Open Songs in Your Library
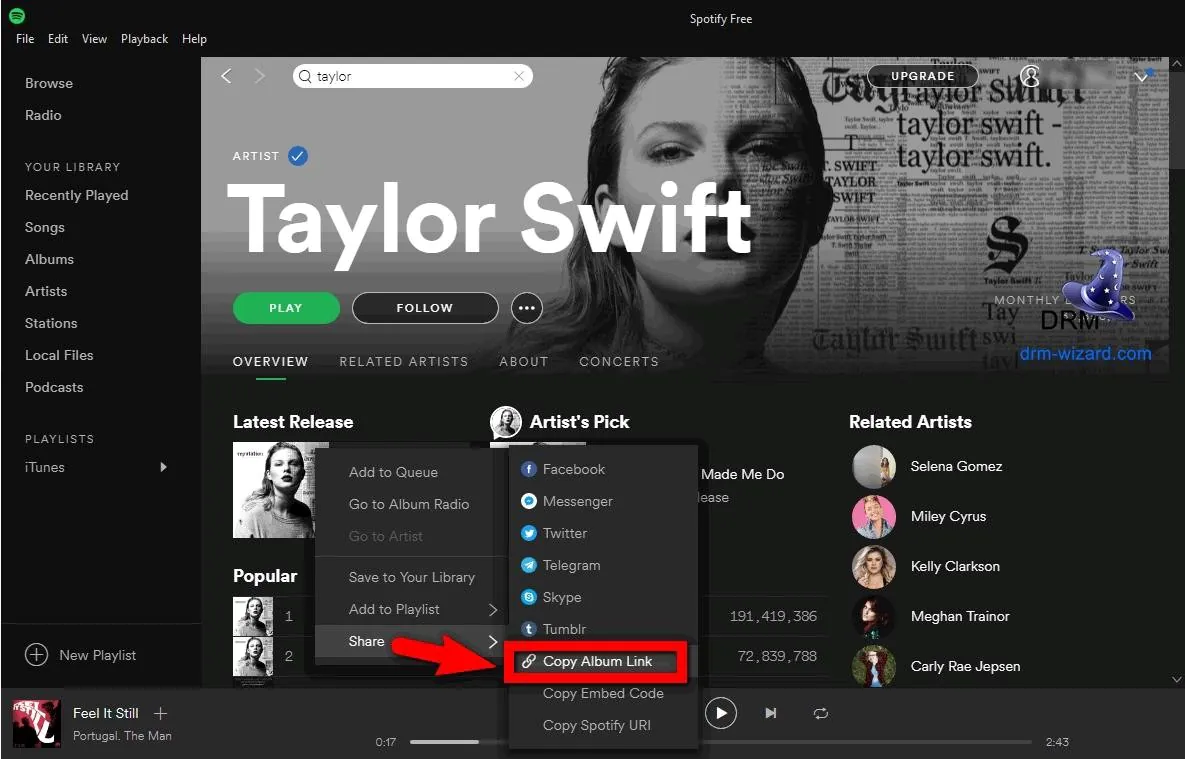This screenshot has width=1185, height=759. tap(45, 227)
